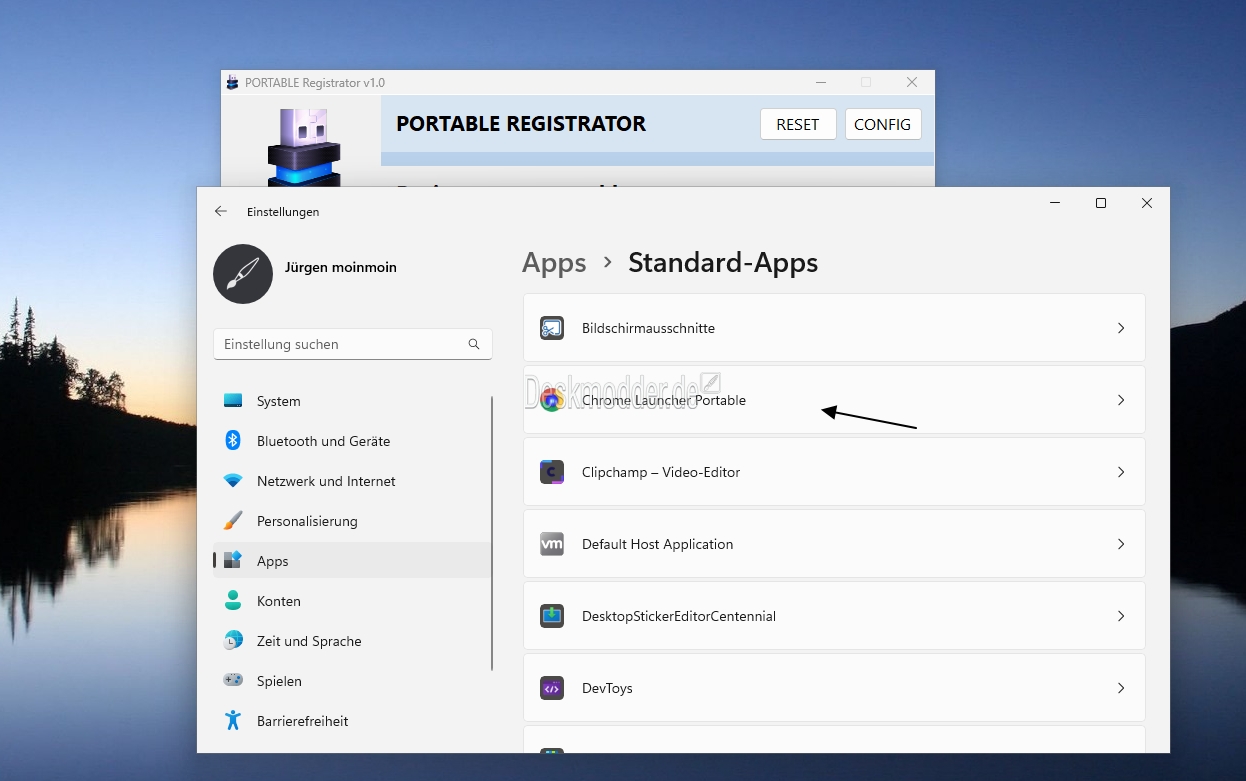
Task: Click the search magnifier icon
Action: [474, 344]
